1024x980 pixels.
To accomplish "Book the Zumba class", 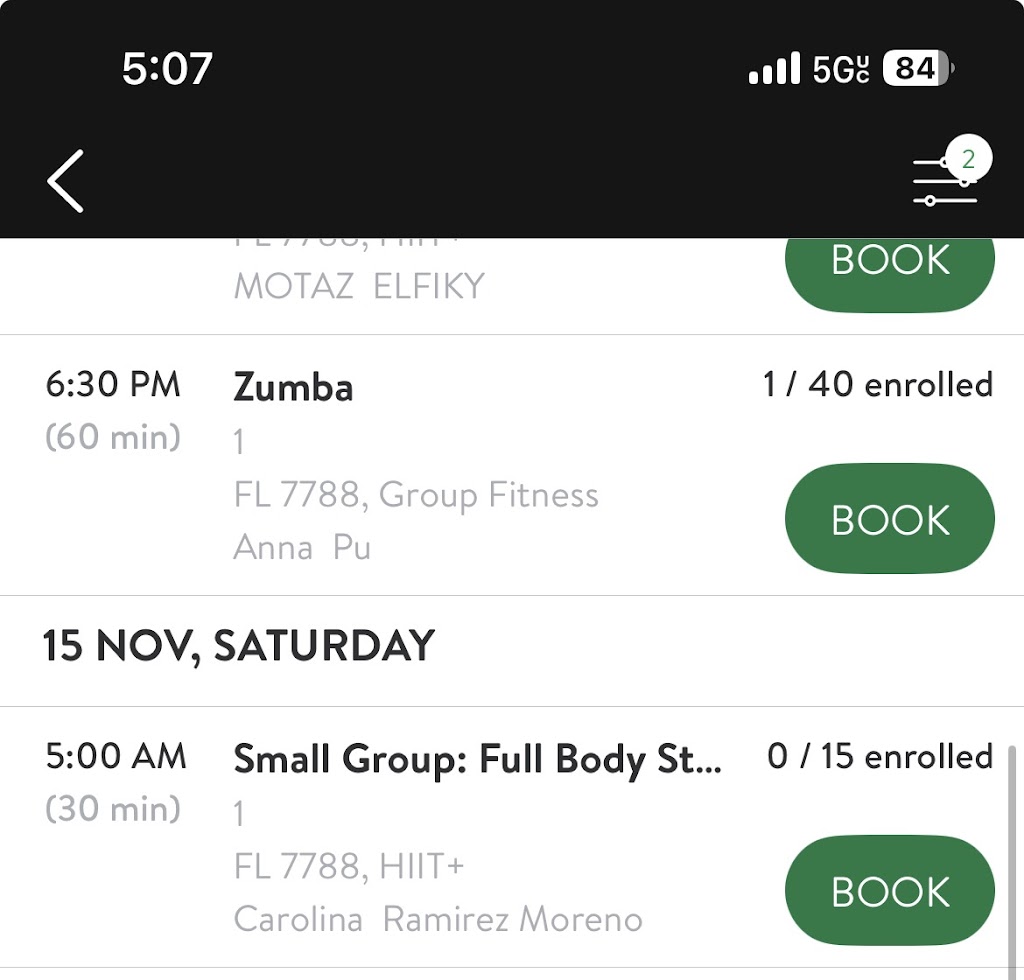I will 890,519.
